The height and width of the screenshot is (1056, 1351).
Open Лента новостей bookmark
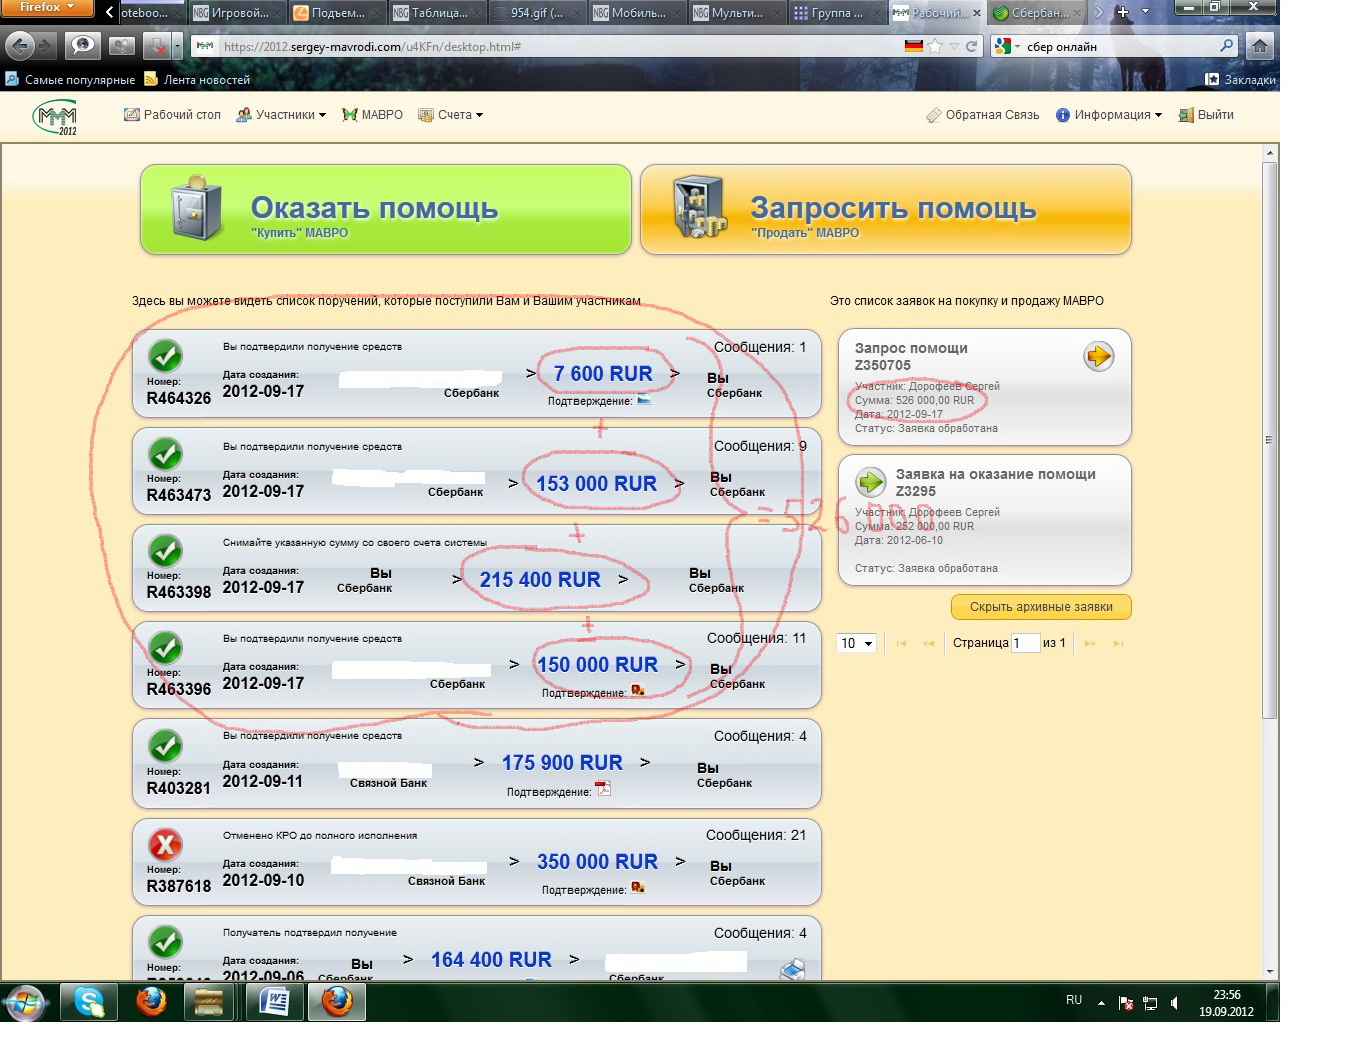point(197,80)
